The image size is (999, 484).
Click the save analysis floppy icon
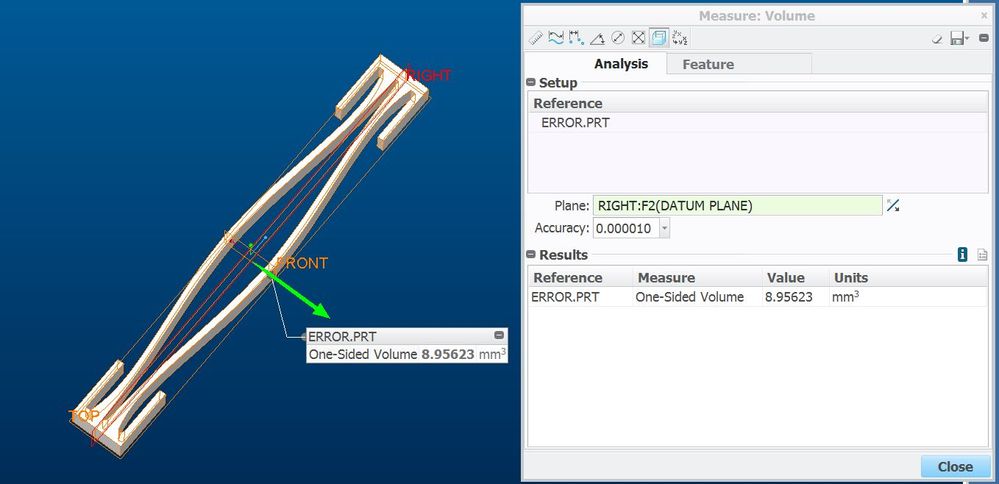956,39
